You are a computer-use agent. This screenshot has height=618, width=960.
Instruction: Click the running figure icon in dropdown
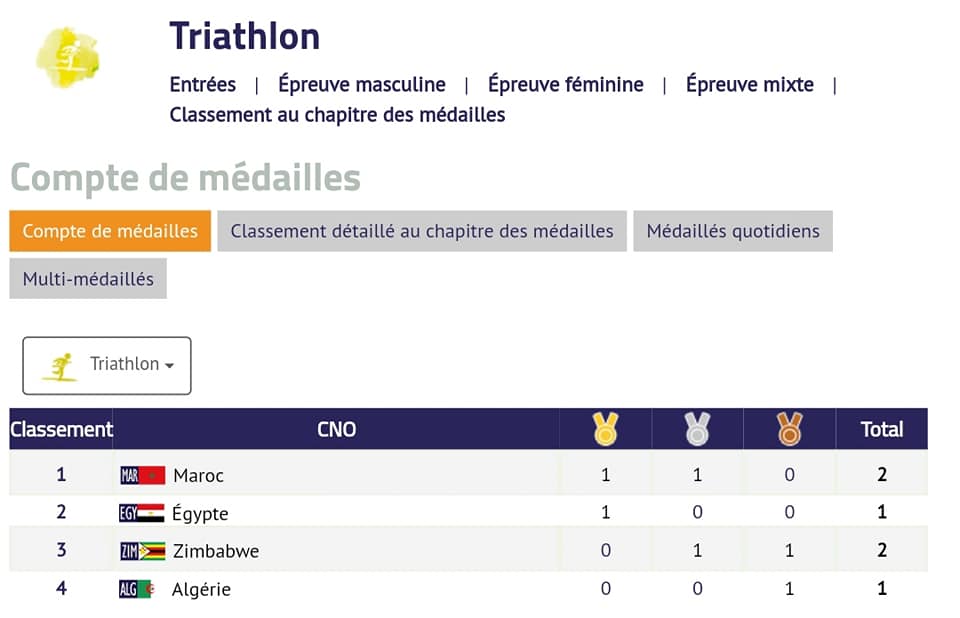[x=61, y=367]
